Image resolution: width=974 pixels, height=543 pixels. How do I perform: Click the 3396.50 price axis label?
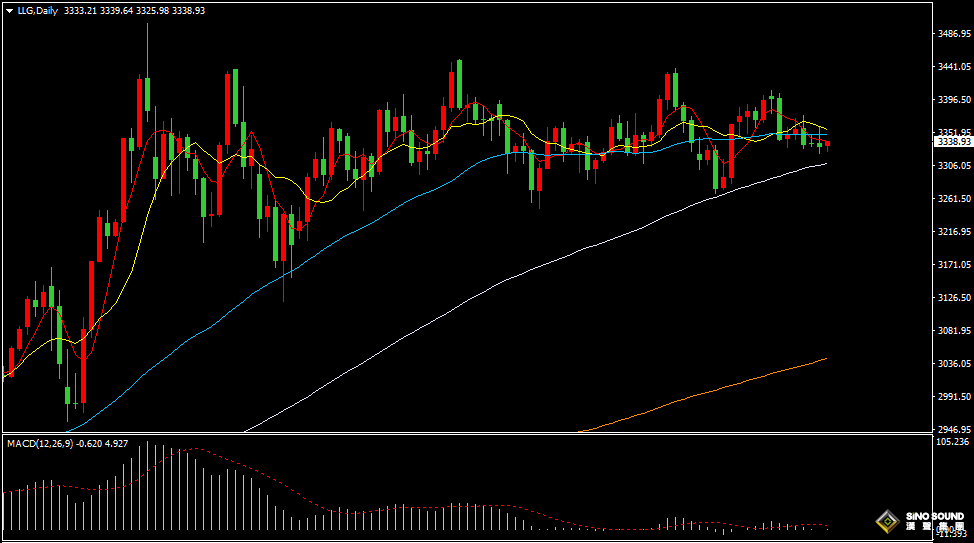coord(954,99)
